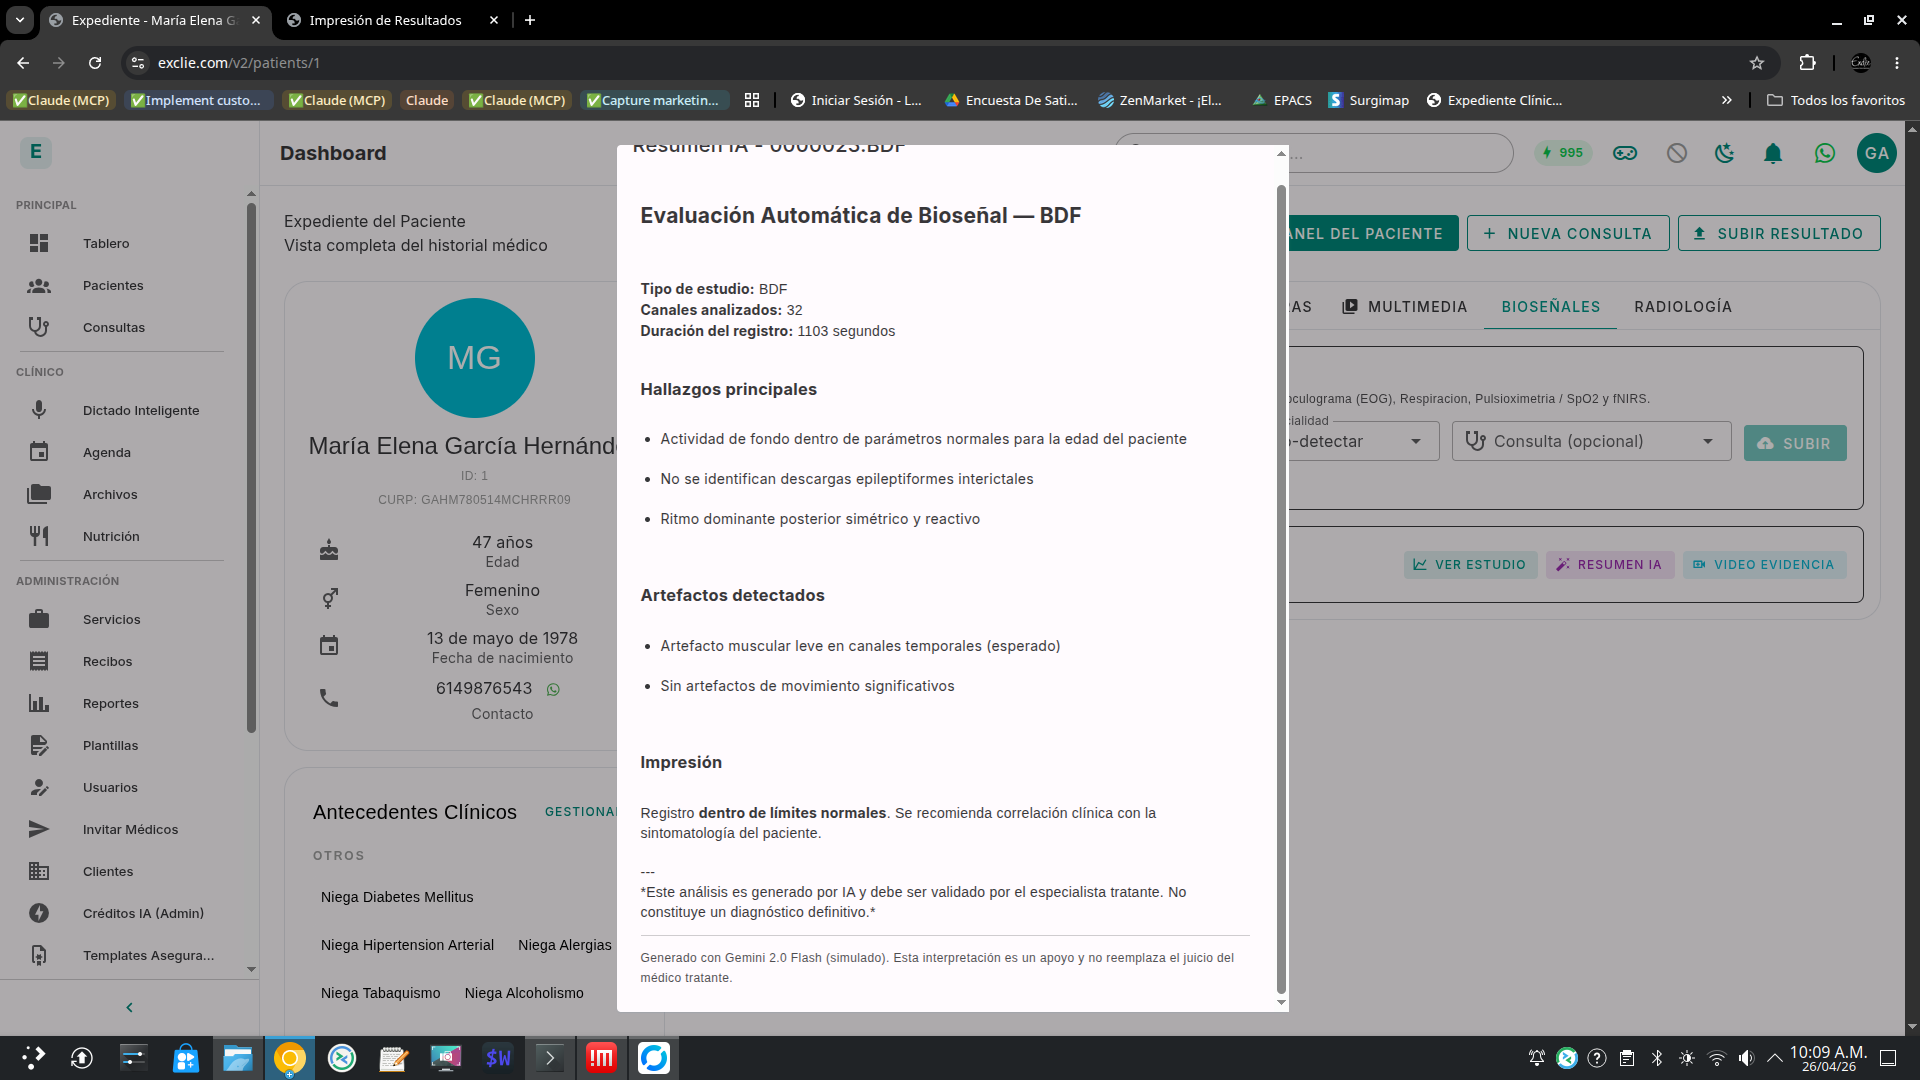1920x1080 pixels.
Task: Click the RESUMEN IA button
Action: tap(1609, 564)
